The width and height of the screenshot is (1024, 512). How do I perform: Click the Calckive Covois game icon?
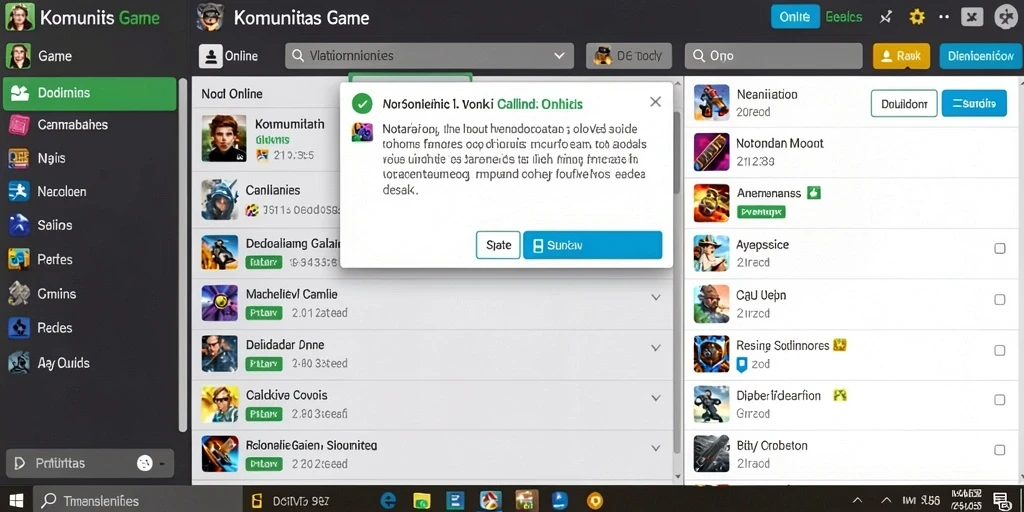click(220, 404)
